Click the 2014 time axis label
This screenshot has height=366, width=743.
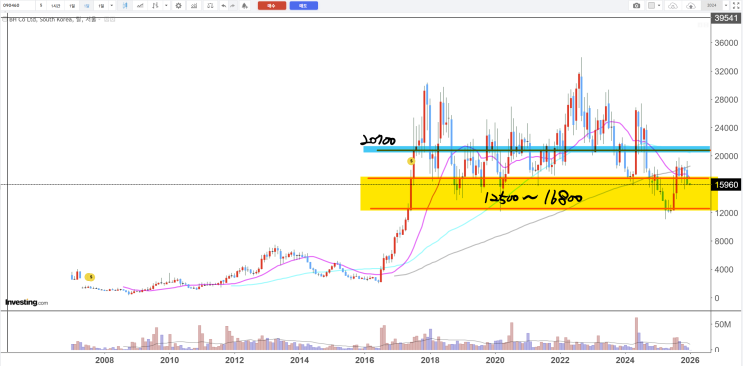tap(299, 359)
